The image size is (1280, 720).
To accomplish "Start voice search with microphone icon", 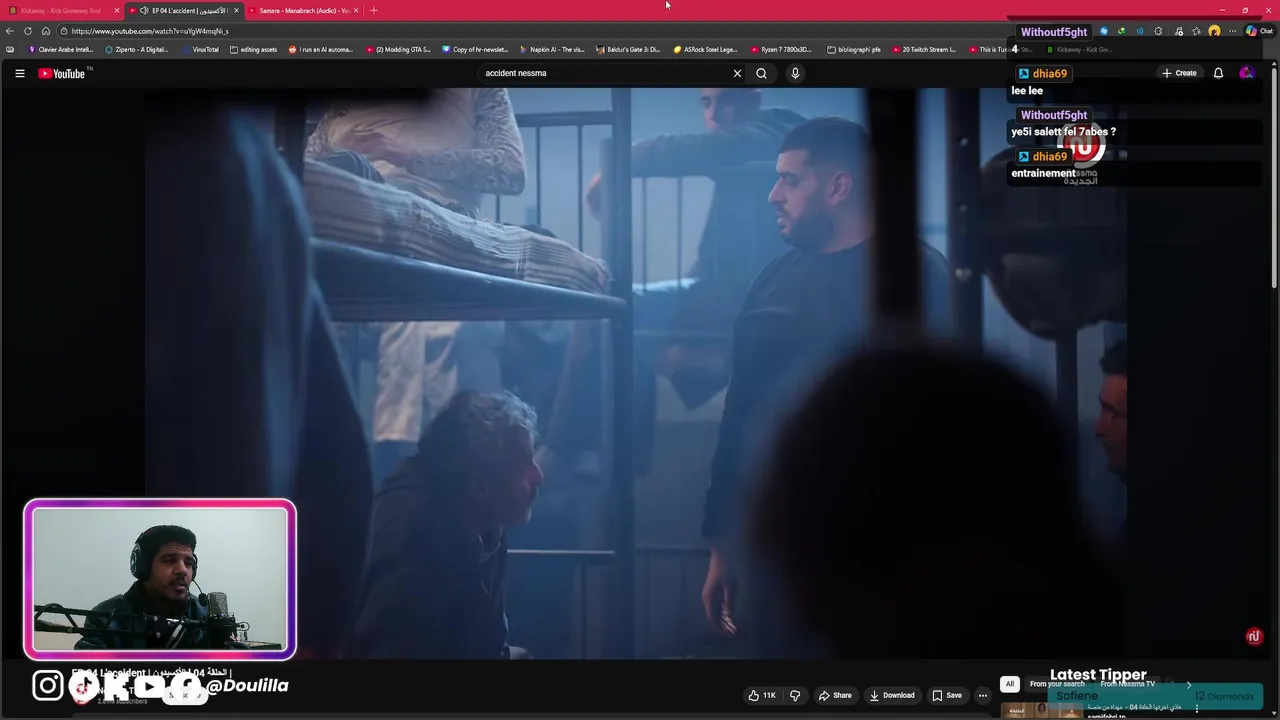I will click(x=795, y=73).
